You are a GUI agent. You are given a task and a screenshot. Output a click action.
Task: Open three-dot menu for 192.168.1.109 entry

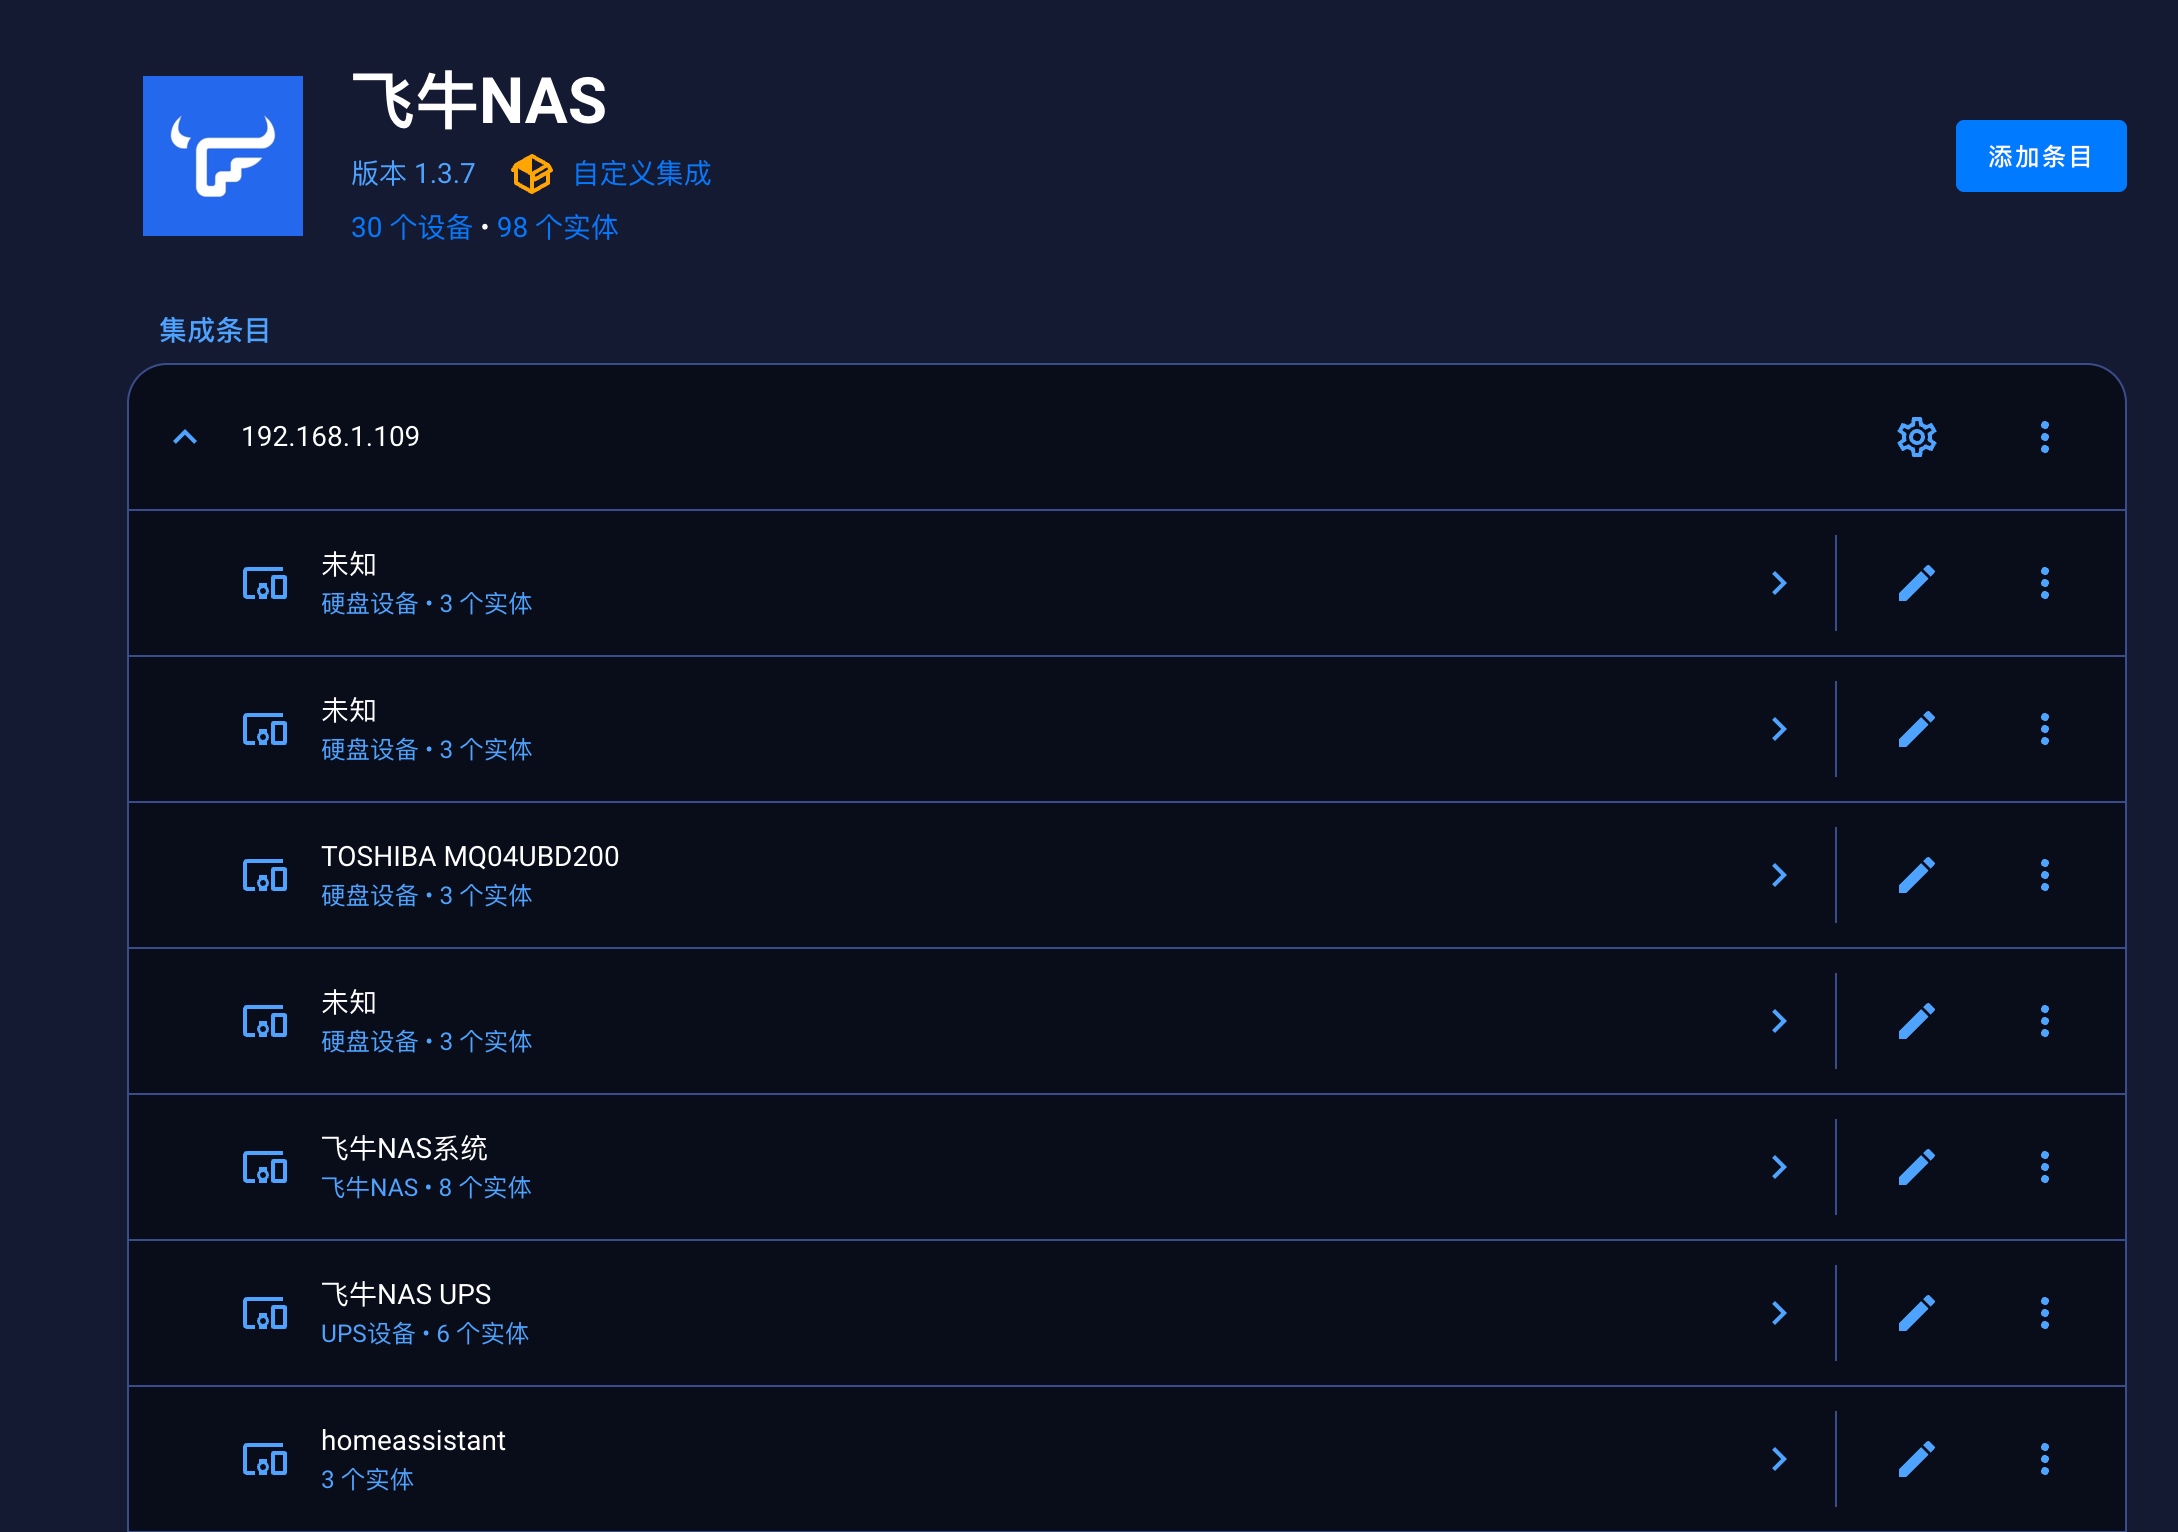2044,437
